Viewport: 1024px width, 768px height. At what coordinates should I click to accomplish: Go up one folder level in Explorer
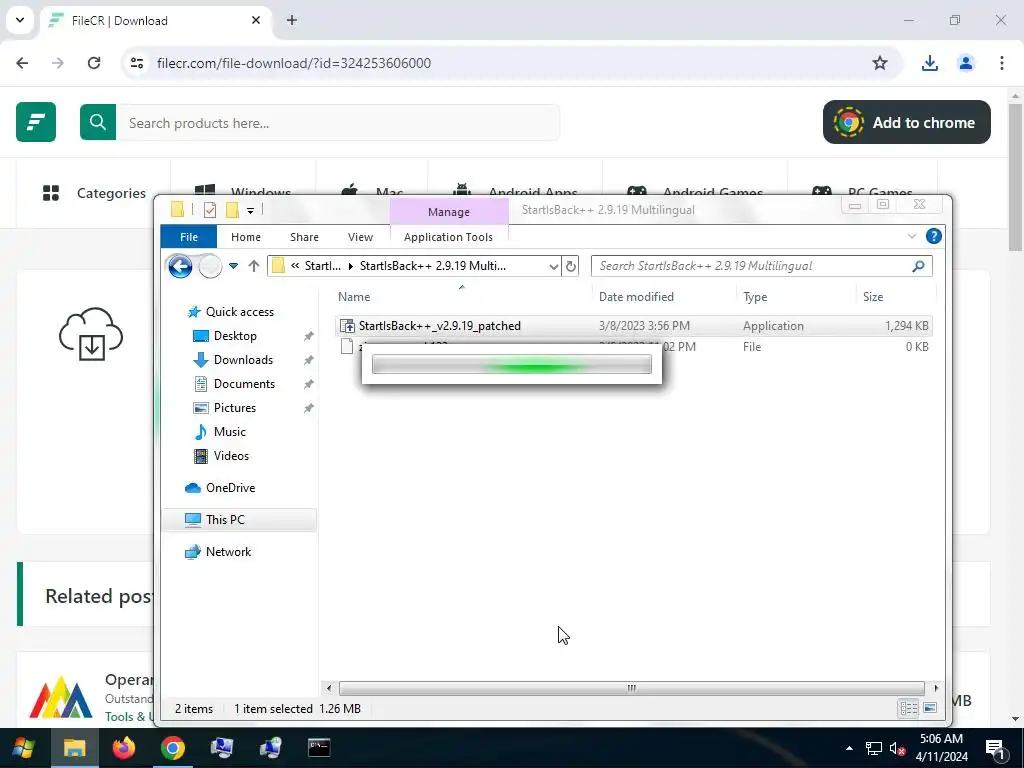tap(254, 266)
